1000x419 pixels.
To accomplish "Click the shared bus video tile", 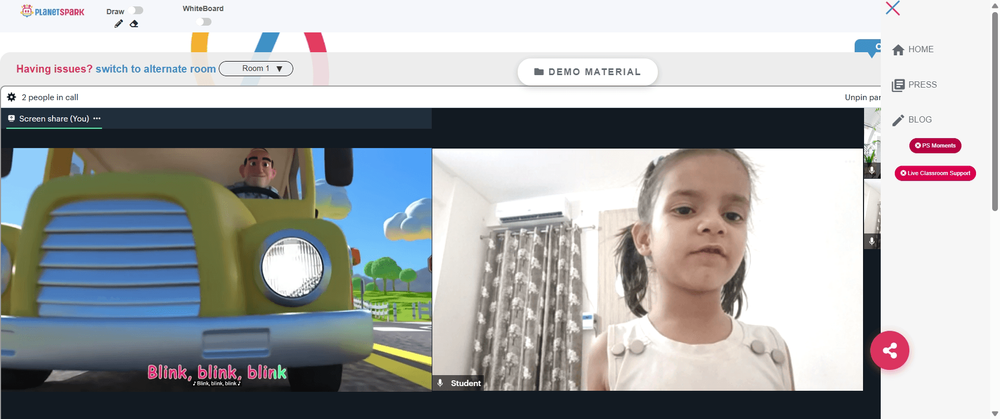I will point(216,269).
